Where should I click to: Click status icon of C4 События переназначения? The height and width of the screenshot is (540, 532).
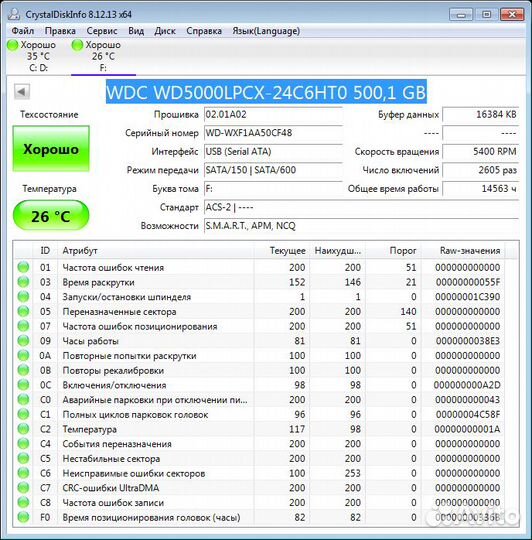[x=23, y=444]
